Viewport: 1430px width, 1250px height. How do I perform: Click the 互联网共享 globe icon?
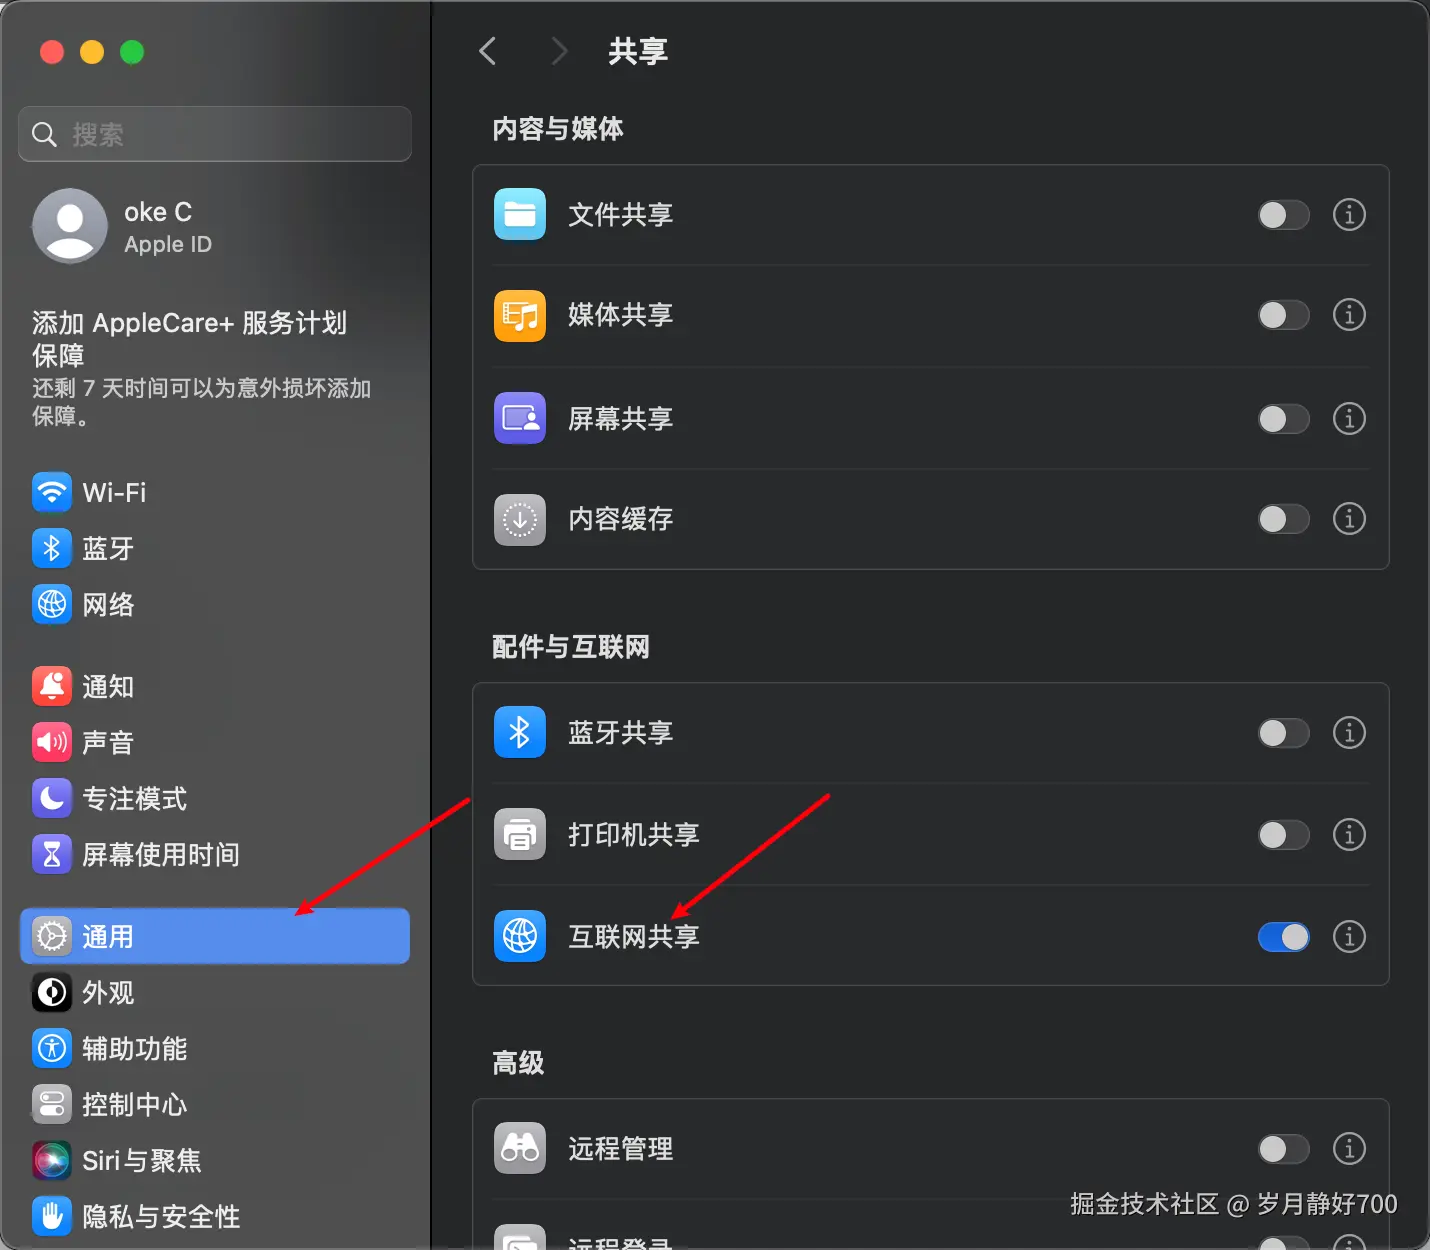(x=519, y=936)
